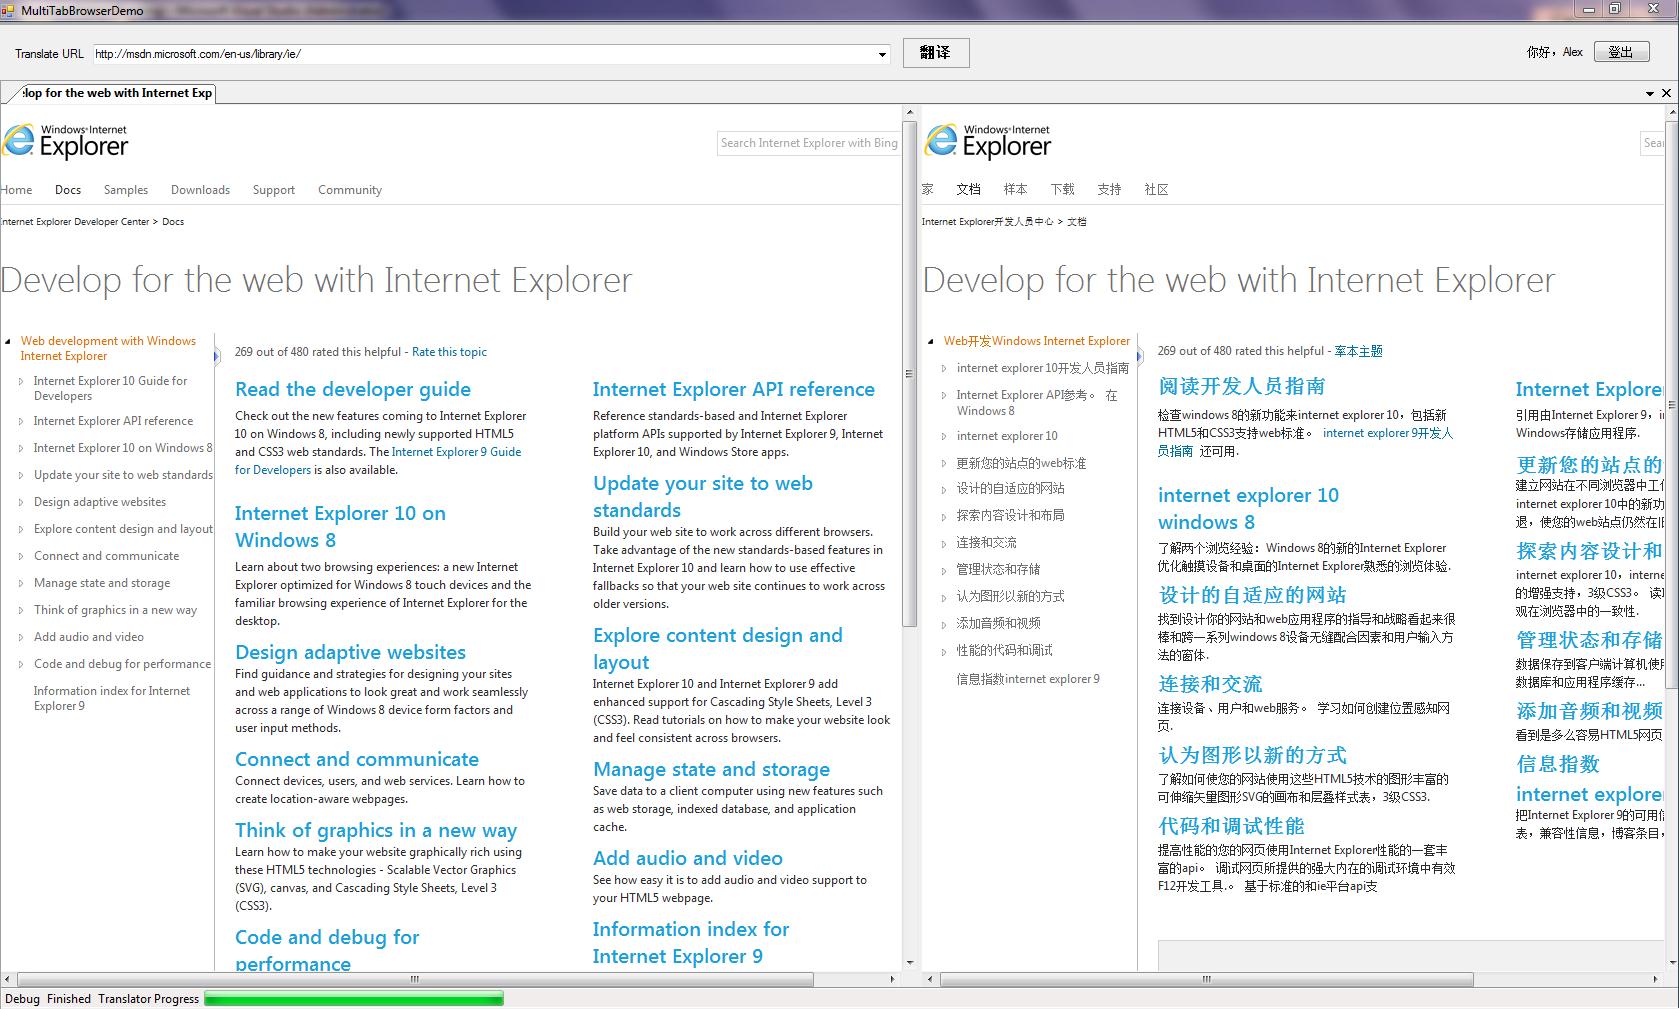This screenshot has height=1009, width=1679.
Task: Open Internet Explorer 10 on Windows 8 heading
Action: [340, 527]
